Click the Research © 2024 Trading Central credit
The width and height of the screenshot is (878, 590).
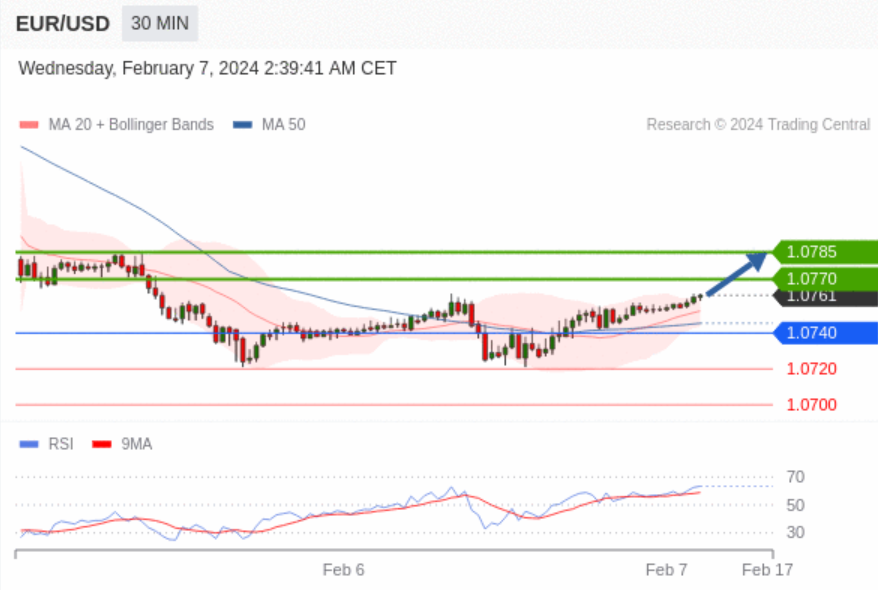[x=758, y=124]
